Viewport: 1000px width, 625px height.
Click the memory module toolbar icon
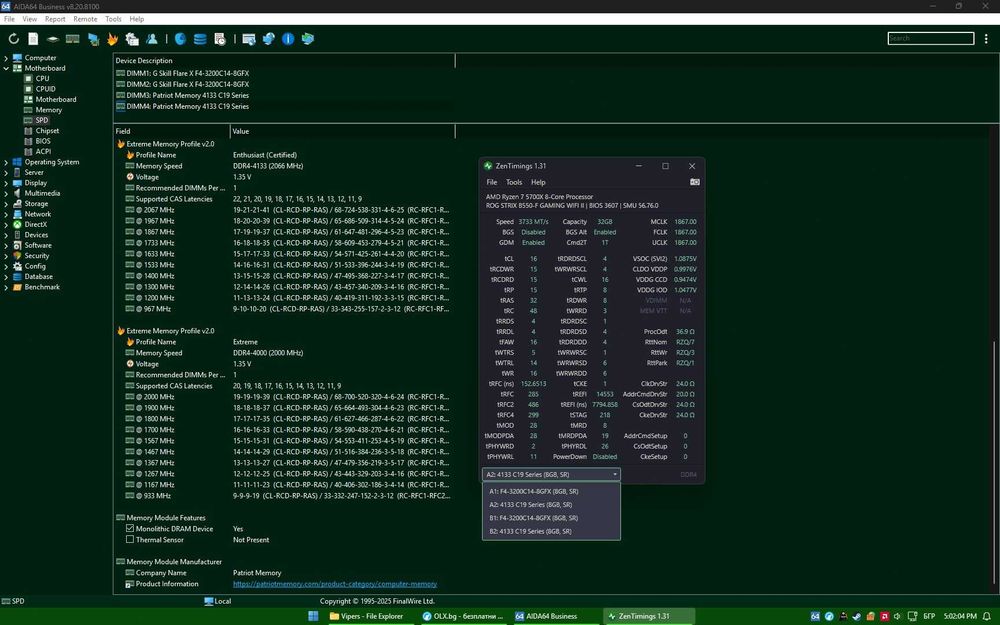(x=73, y=39)
